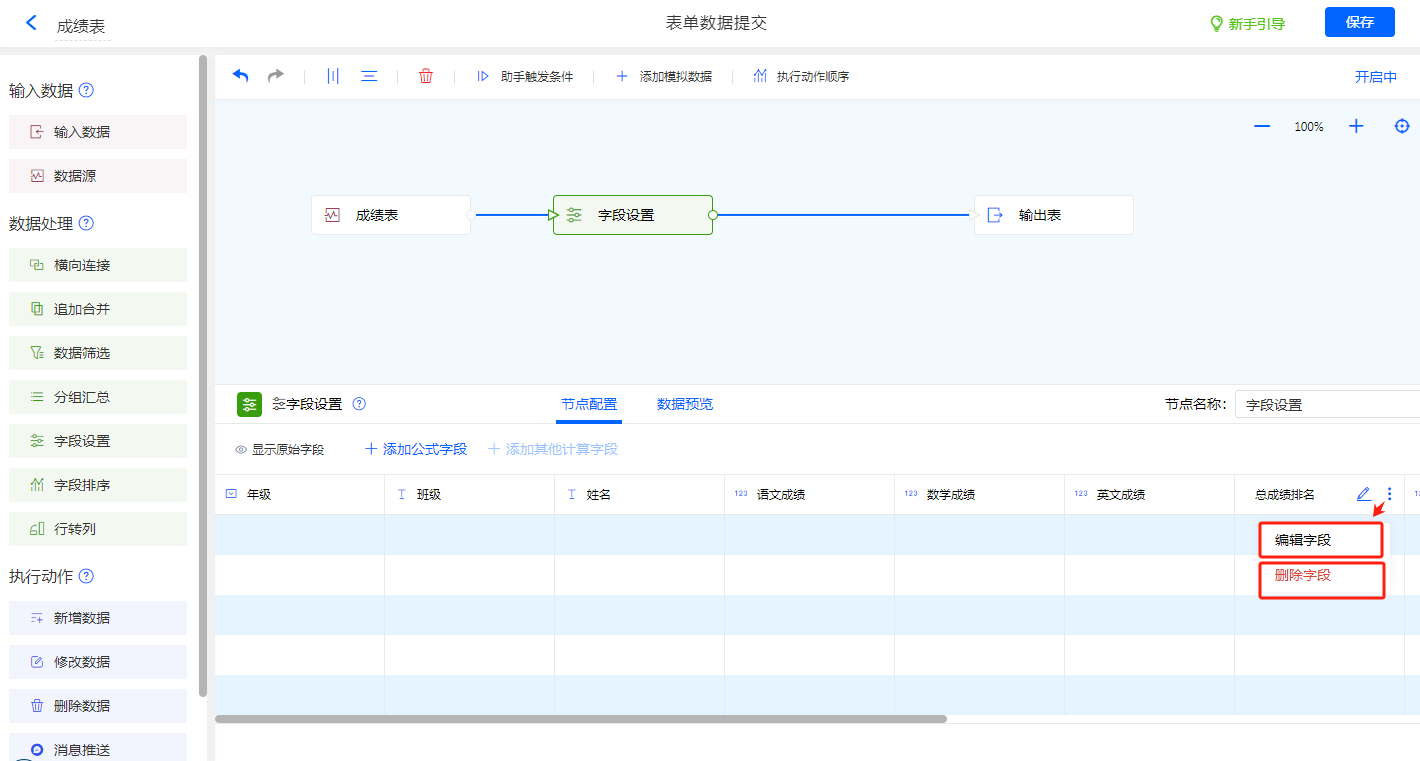
Task: Click help icon next to 输入数据
Action: (86, 90)
